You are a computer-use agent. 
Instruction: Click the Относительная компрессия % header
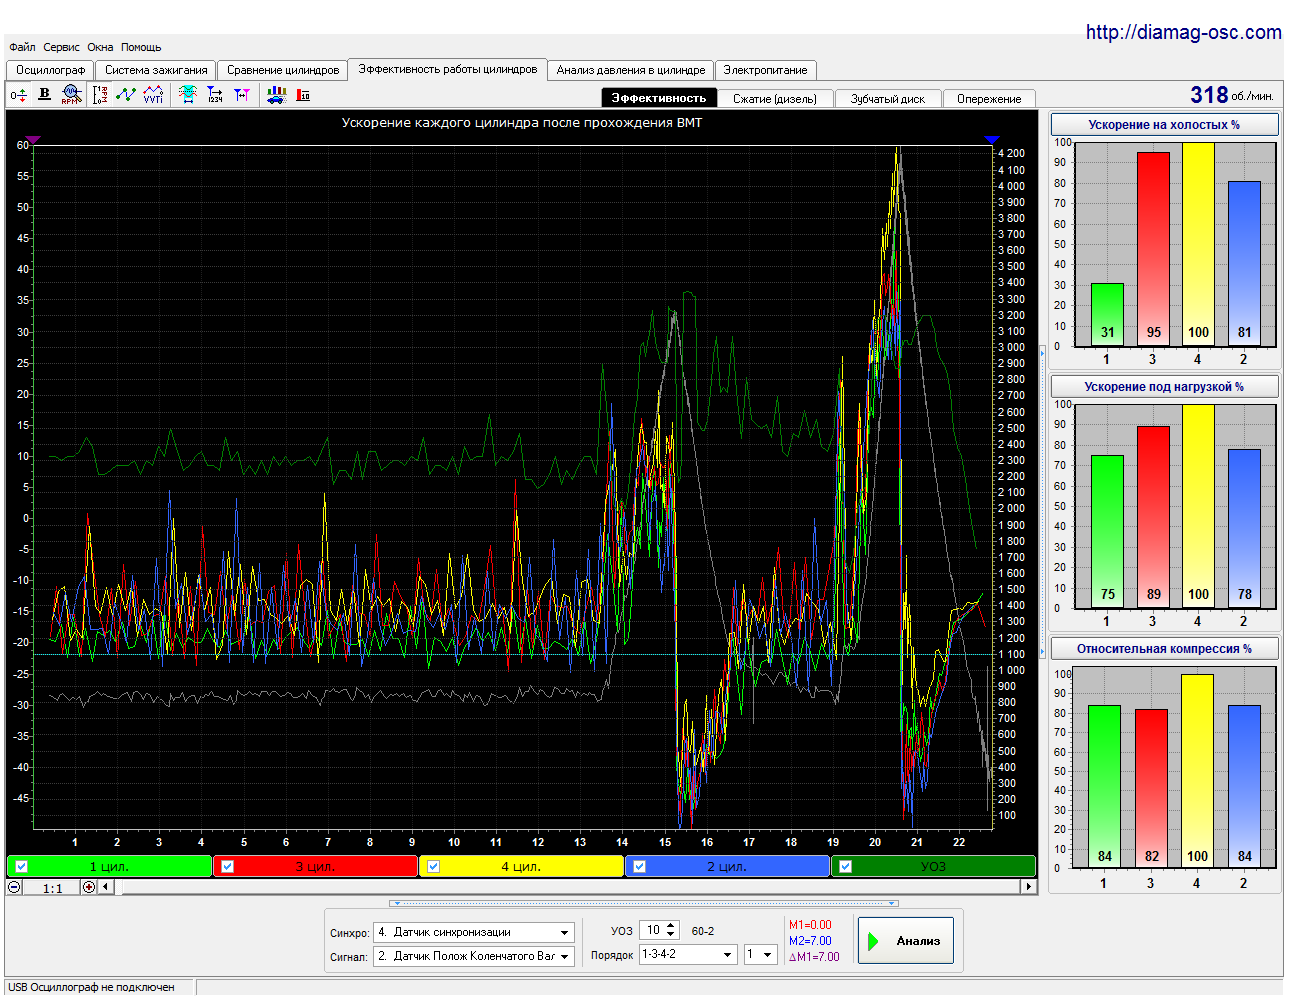(x=1164, y=649)
